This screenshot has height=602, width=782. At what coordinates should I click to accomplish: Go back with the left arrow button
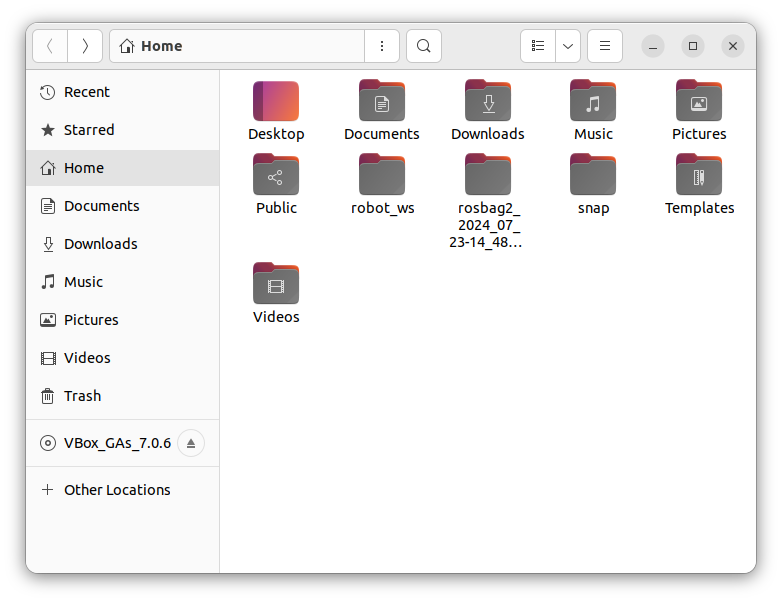pos(50,46)
